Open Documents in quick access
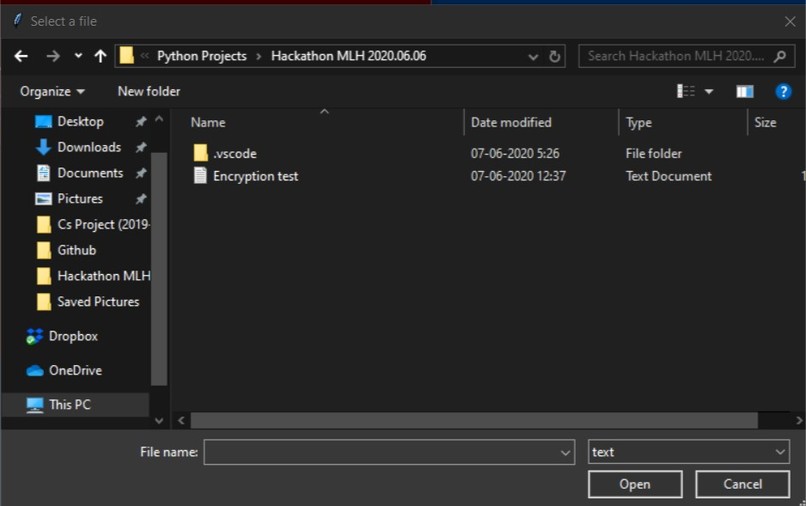 pyautogui.click(x=90, y=173)
